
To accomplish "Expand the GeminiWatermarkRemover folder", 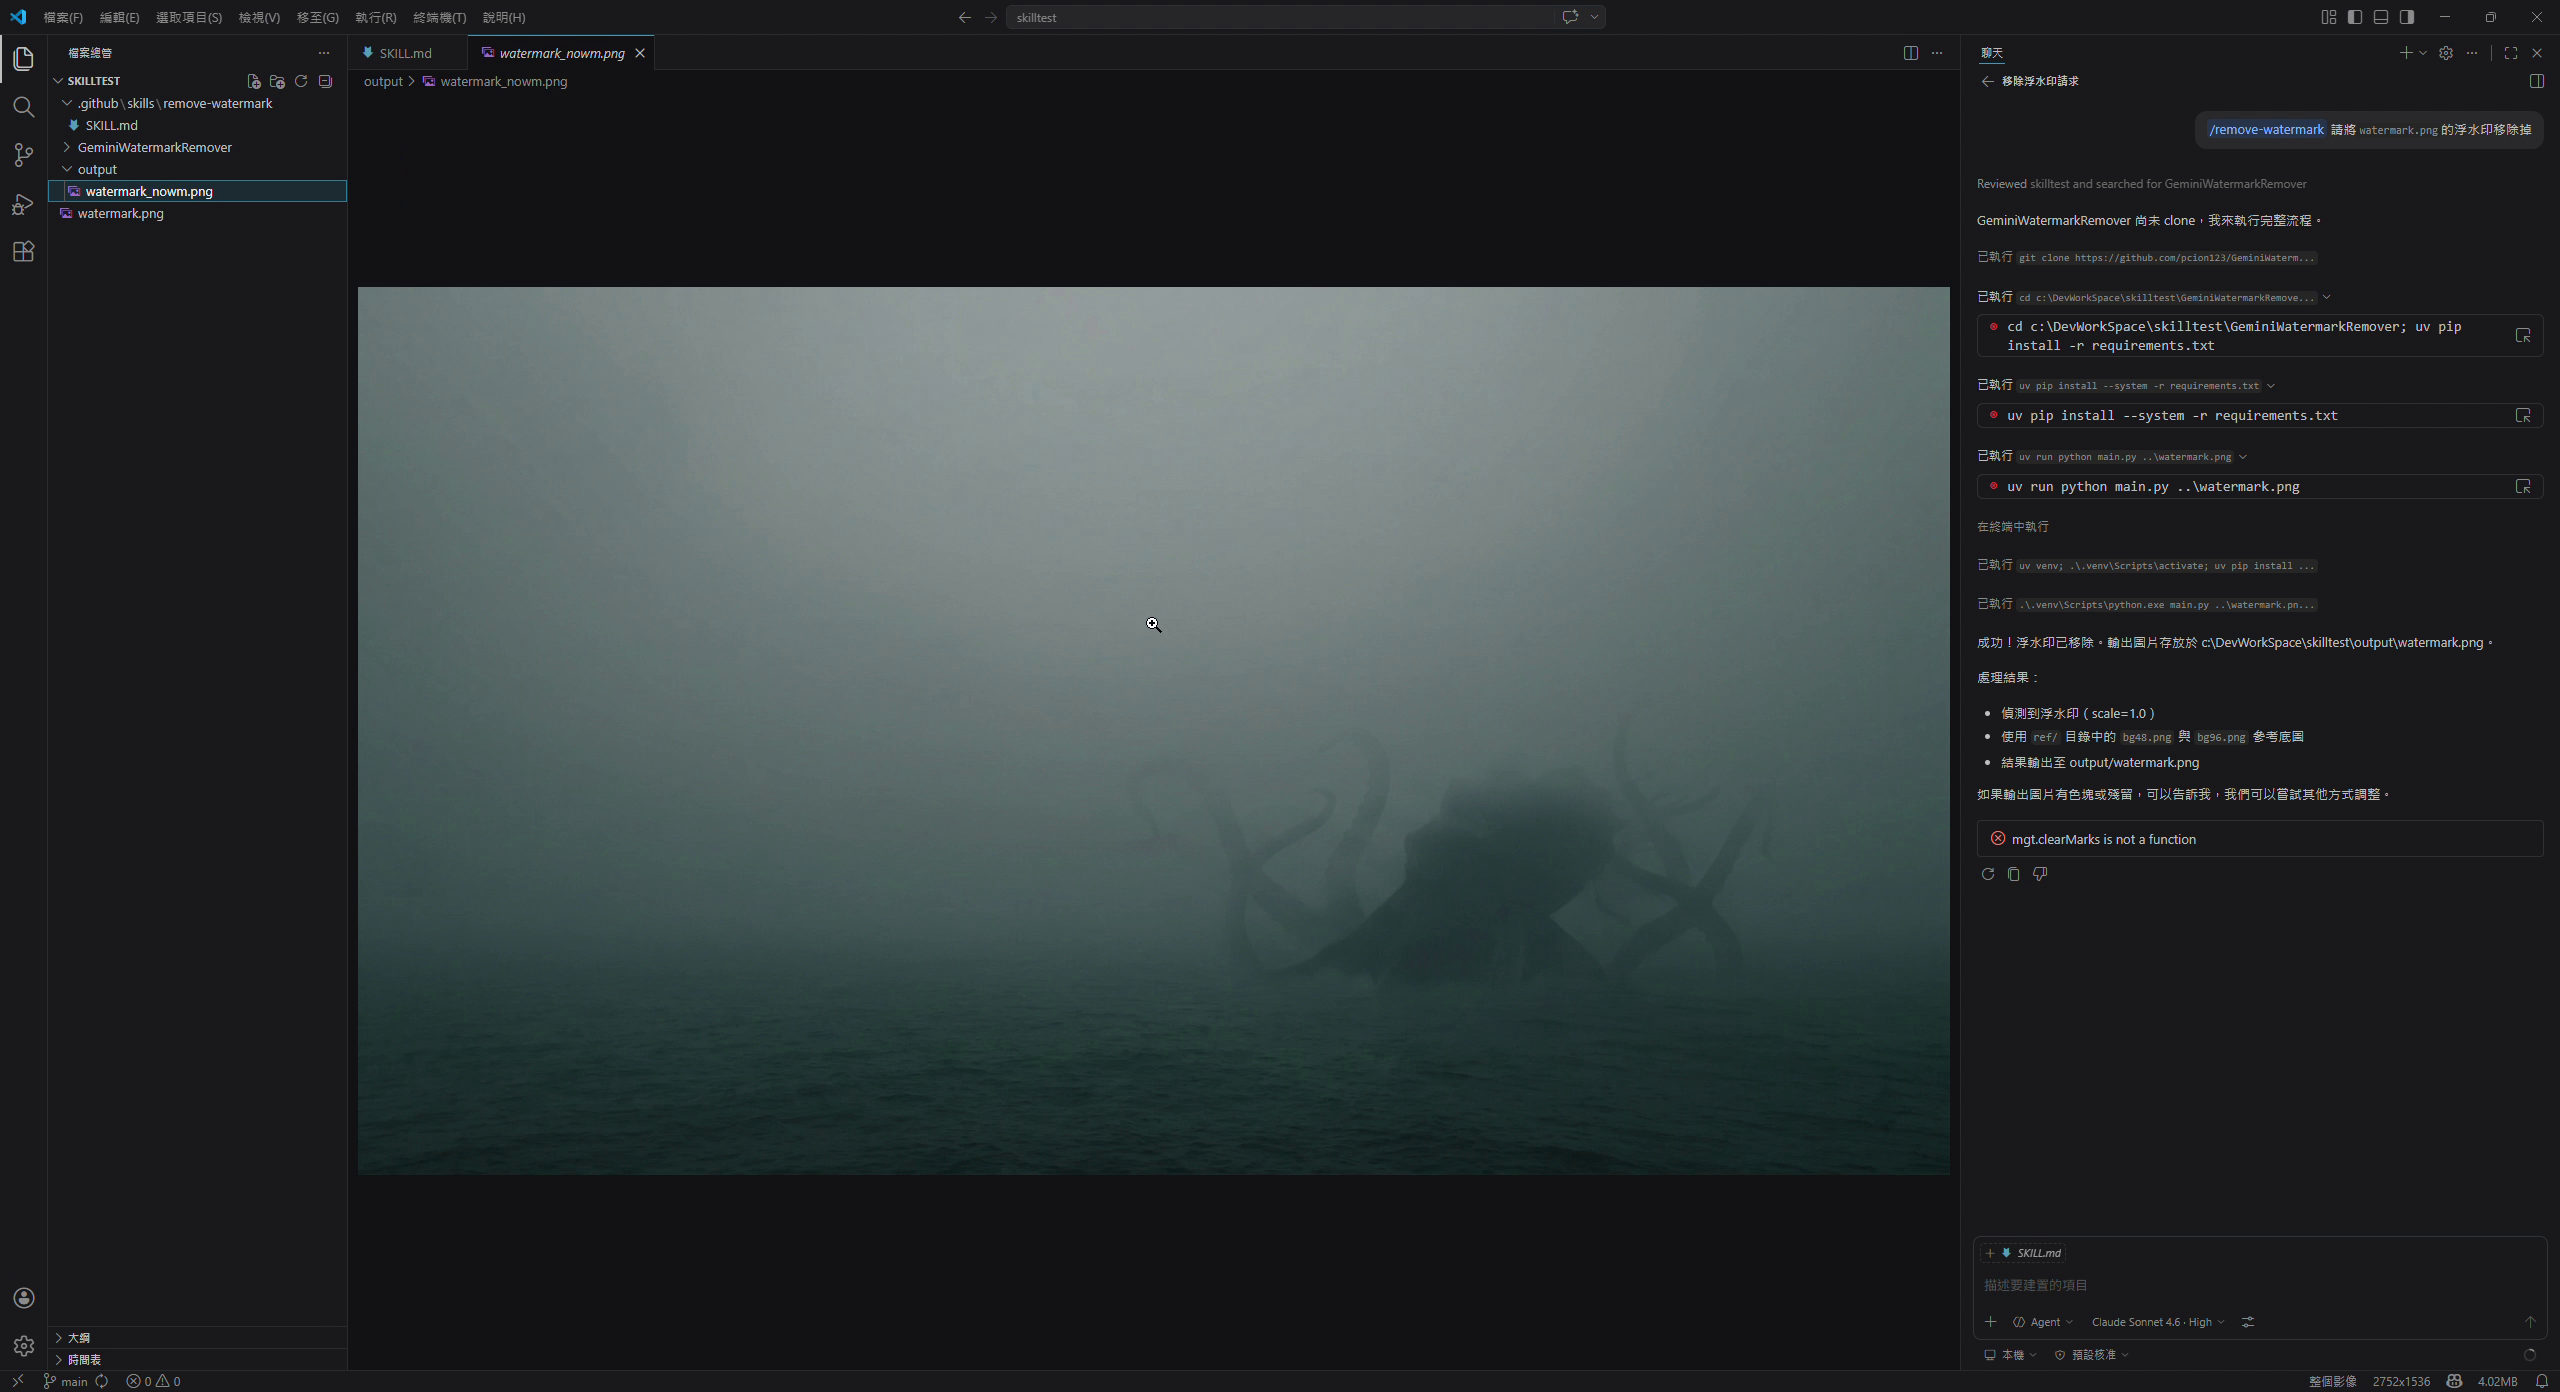I will tap(154, 147).
